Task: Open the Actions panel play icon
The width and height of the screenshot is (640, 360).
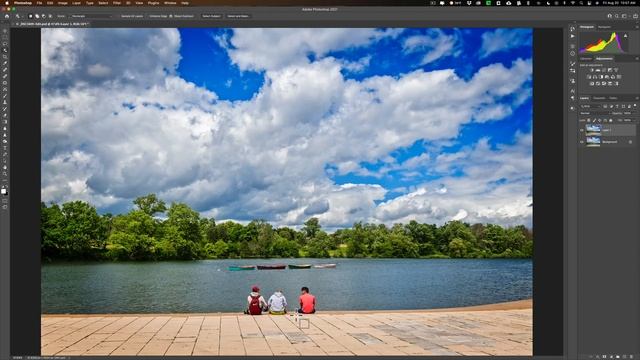Action: [573, 36]
